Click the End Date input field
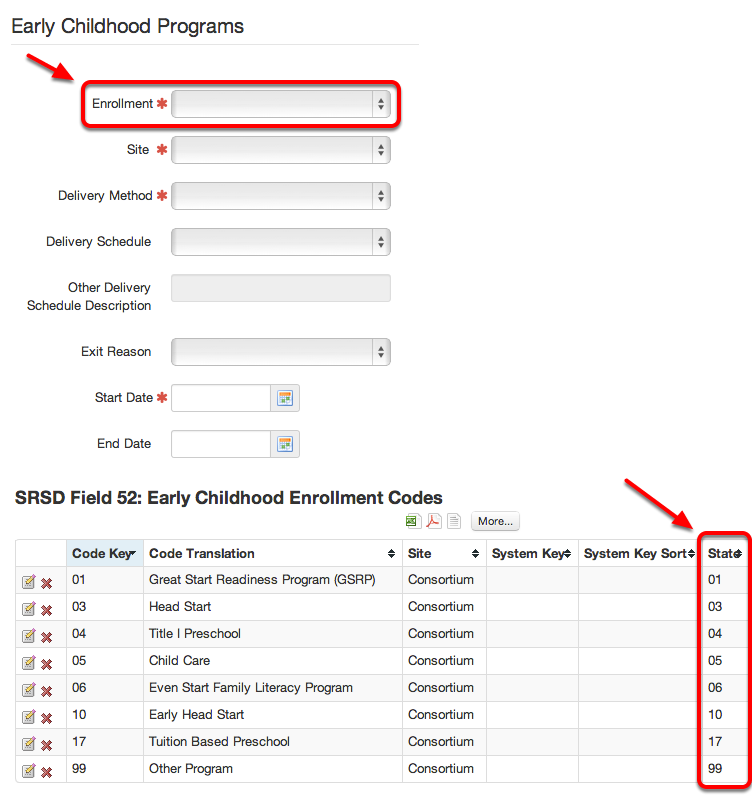Image resolution: width=752 pixels, height=795 pixels. (221, 444)
